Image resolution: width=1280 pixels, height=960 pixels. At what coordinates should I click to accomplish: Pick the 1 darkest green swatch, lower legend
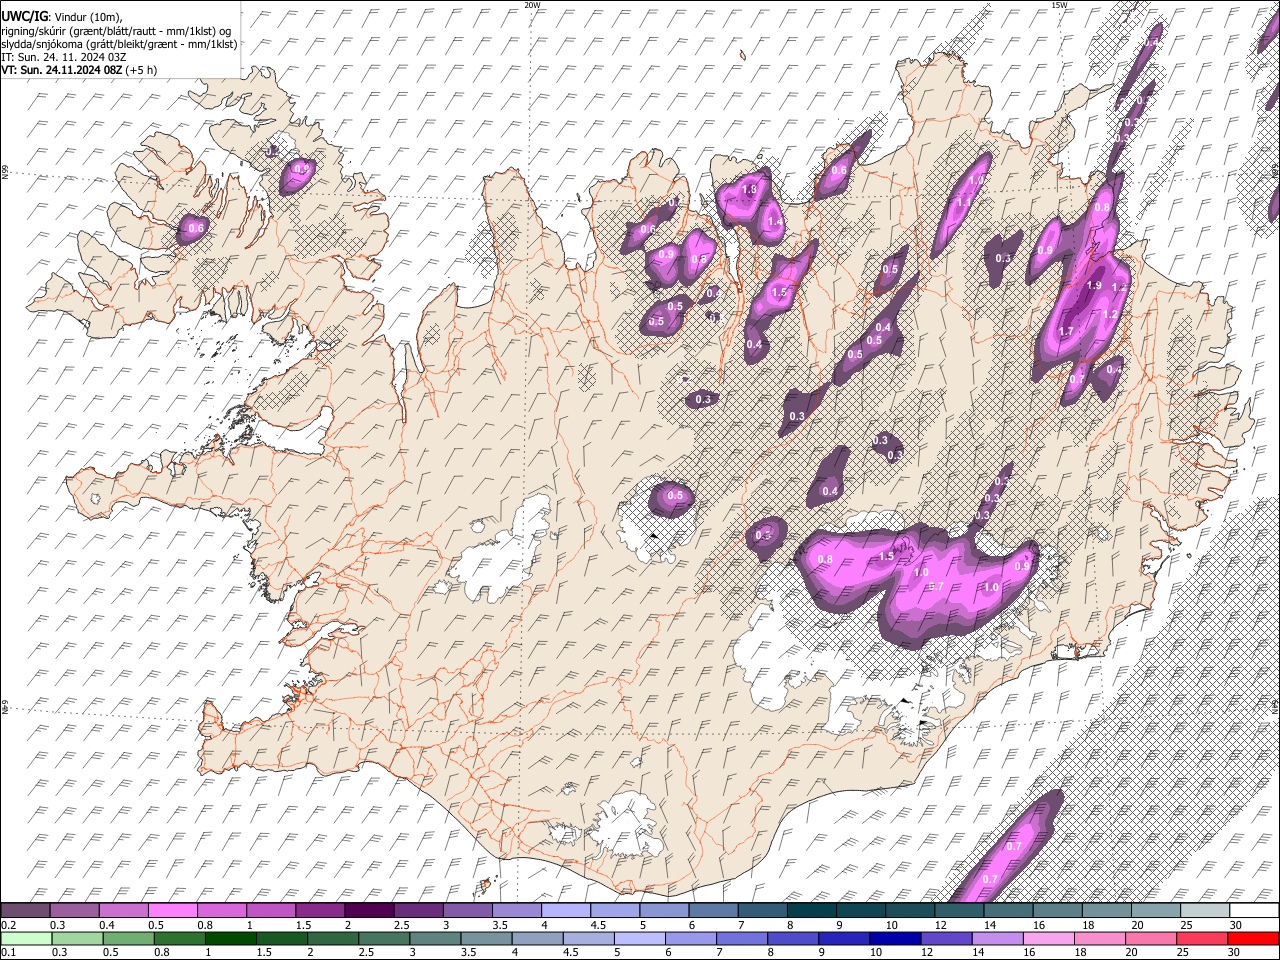click(x=231, y=939)
